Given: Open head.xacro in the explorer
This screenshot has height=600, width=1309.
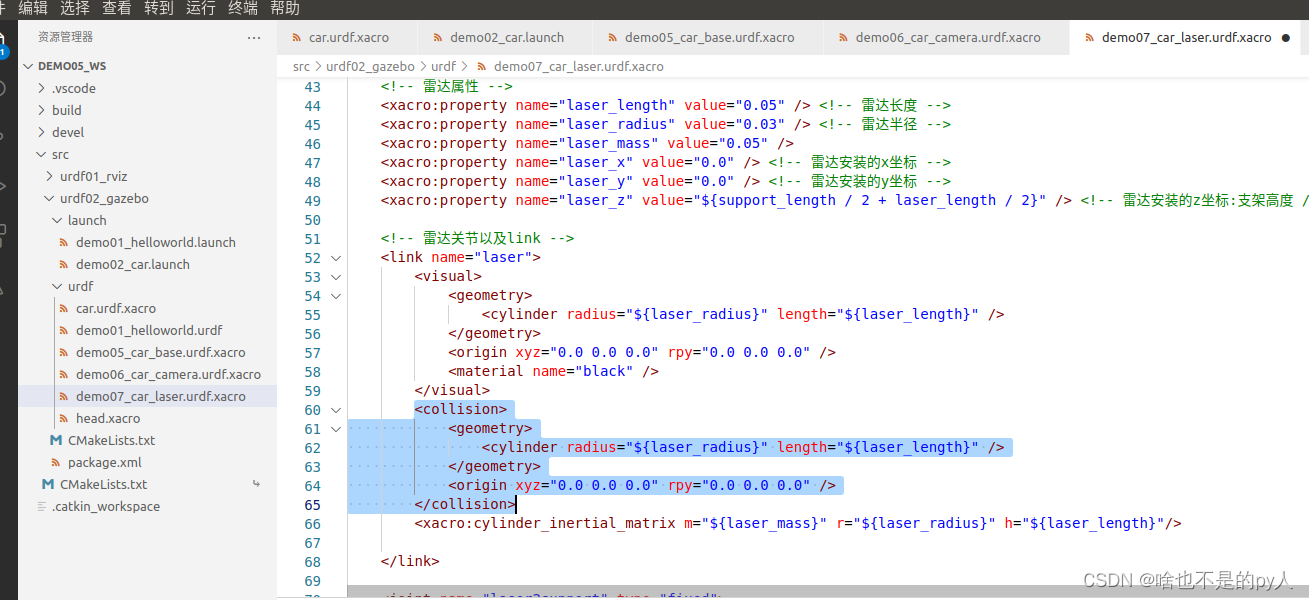Looking at the screenshot, I should pos(108,418).
